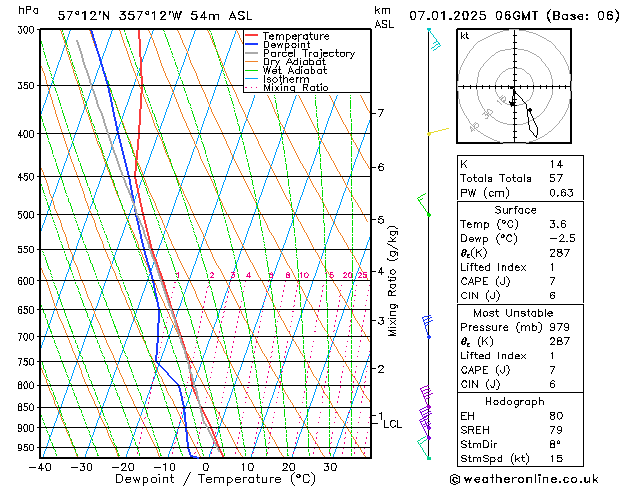Click the 500 pressure level label
Image resolution: width=629 pixels, height=486 pixels.
[x=28, y=215]
